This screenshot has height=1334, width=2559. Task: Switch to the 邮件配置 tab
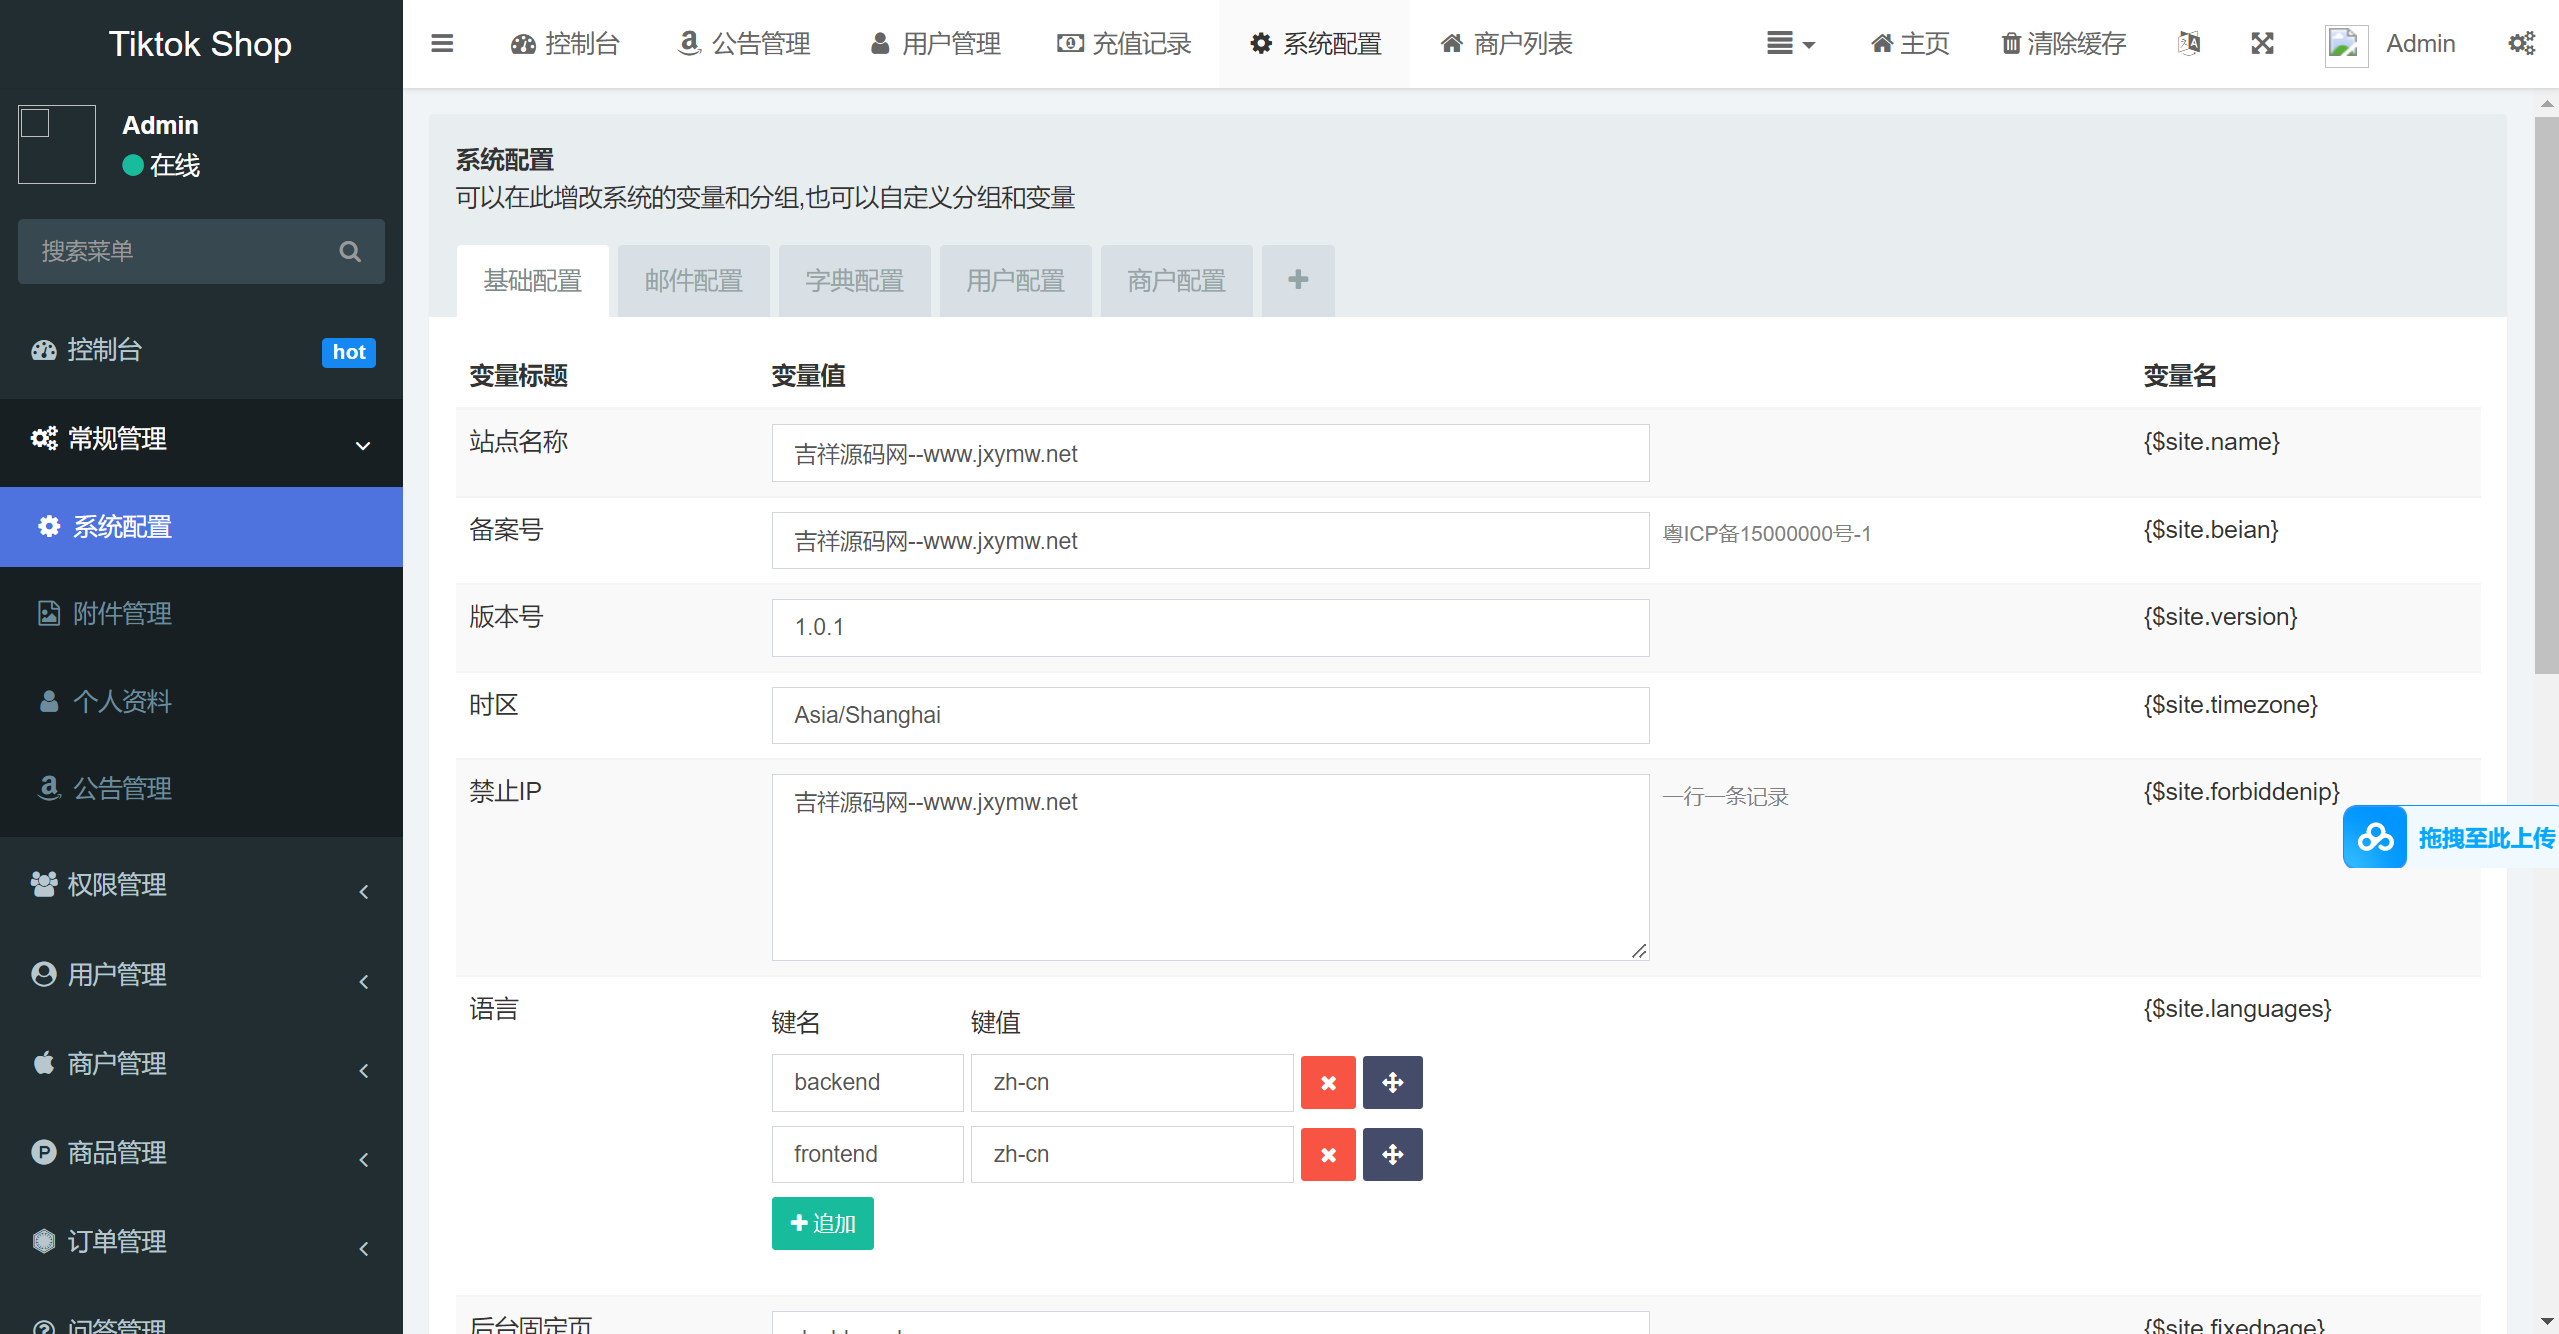click(693, 281)
